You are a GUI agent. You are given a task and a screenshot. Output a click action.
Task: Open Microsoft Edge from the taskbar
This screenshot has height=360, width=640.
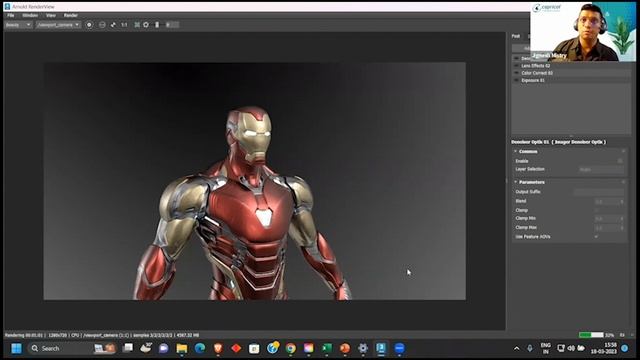point(200,348)
